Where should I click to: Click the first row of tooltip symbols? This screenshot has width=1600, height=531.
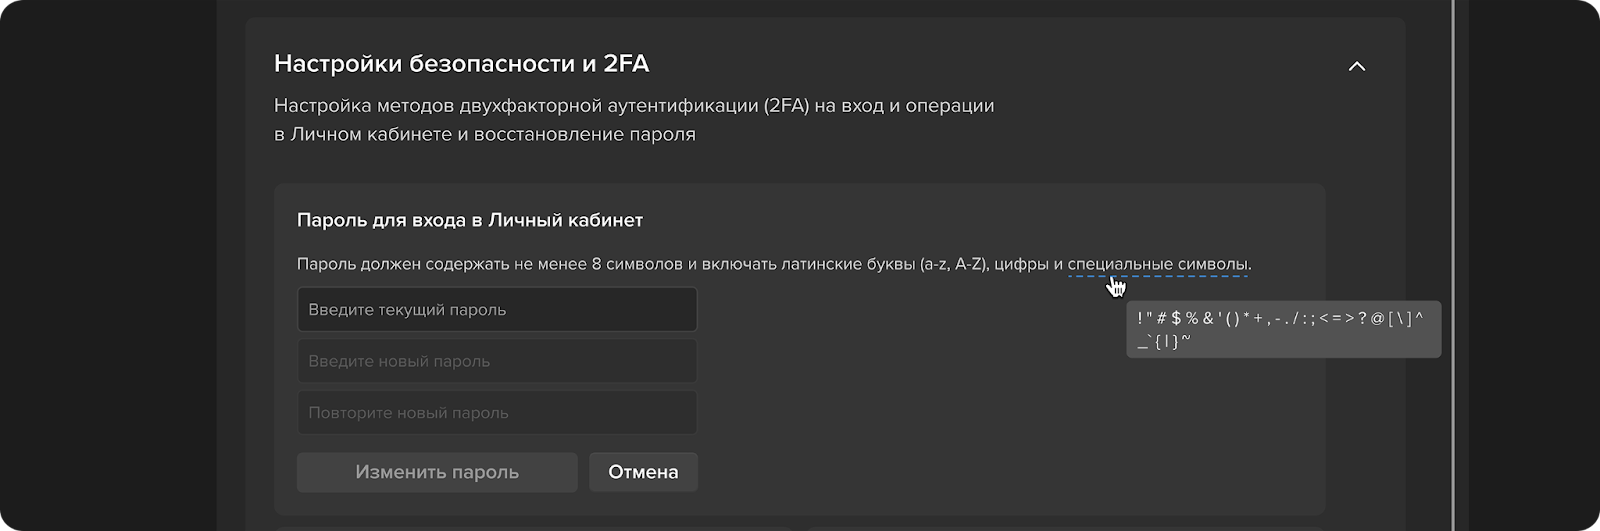click(x=1280, y=318)
